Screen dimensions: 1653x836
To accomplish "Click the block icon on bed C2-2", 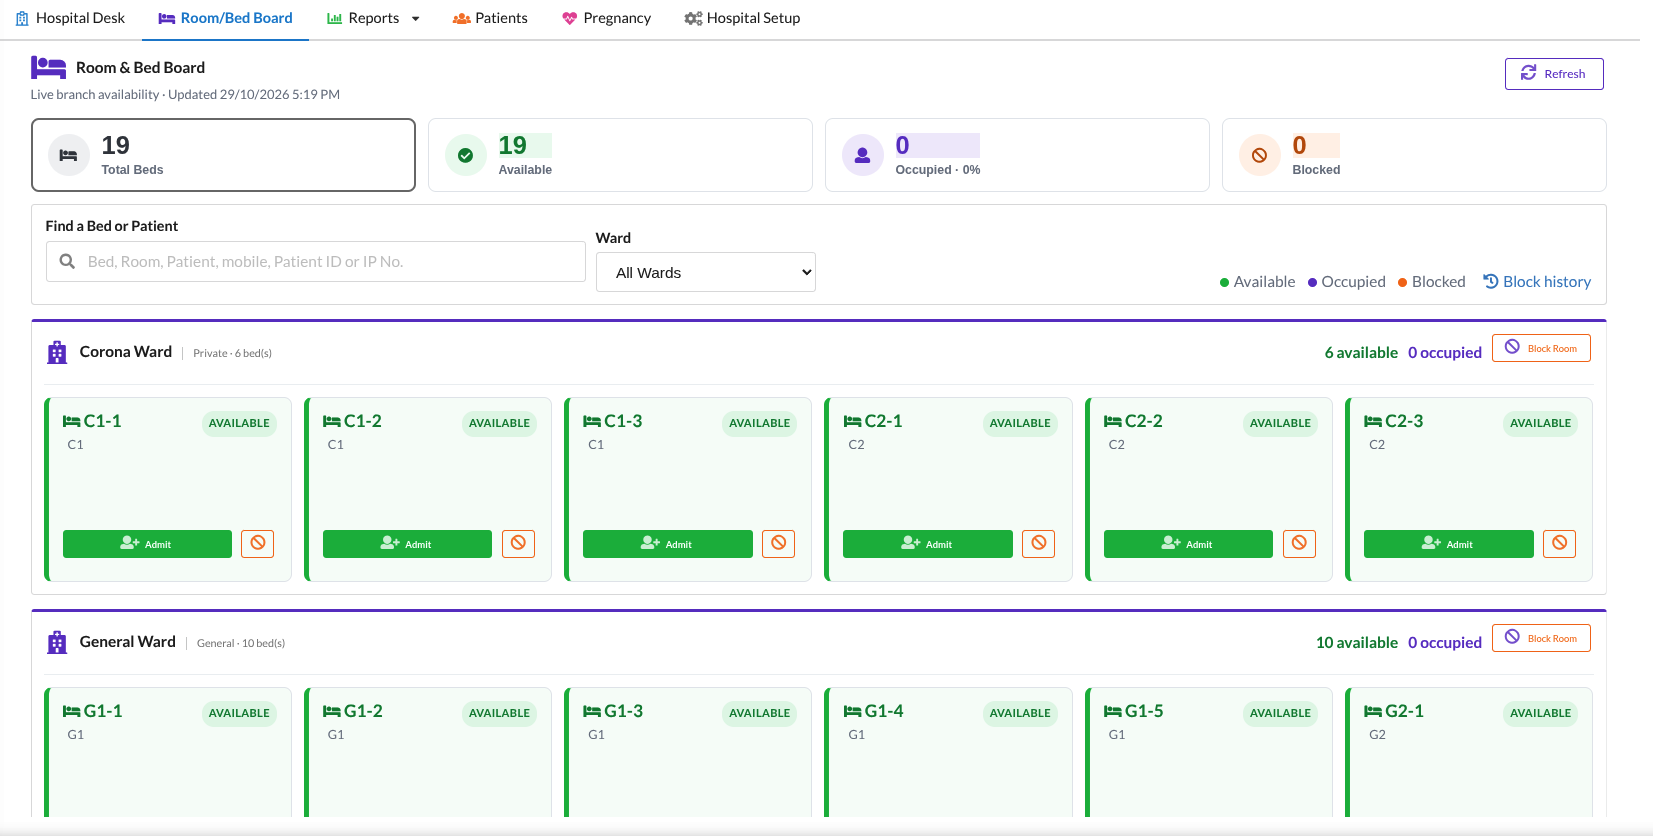I will pos(1299,543).
